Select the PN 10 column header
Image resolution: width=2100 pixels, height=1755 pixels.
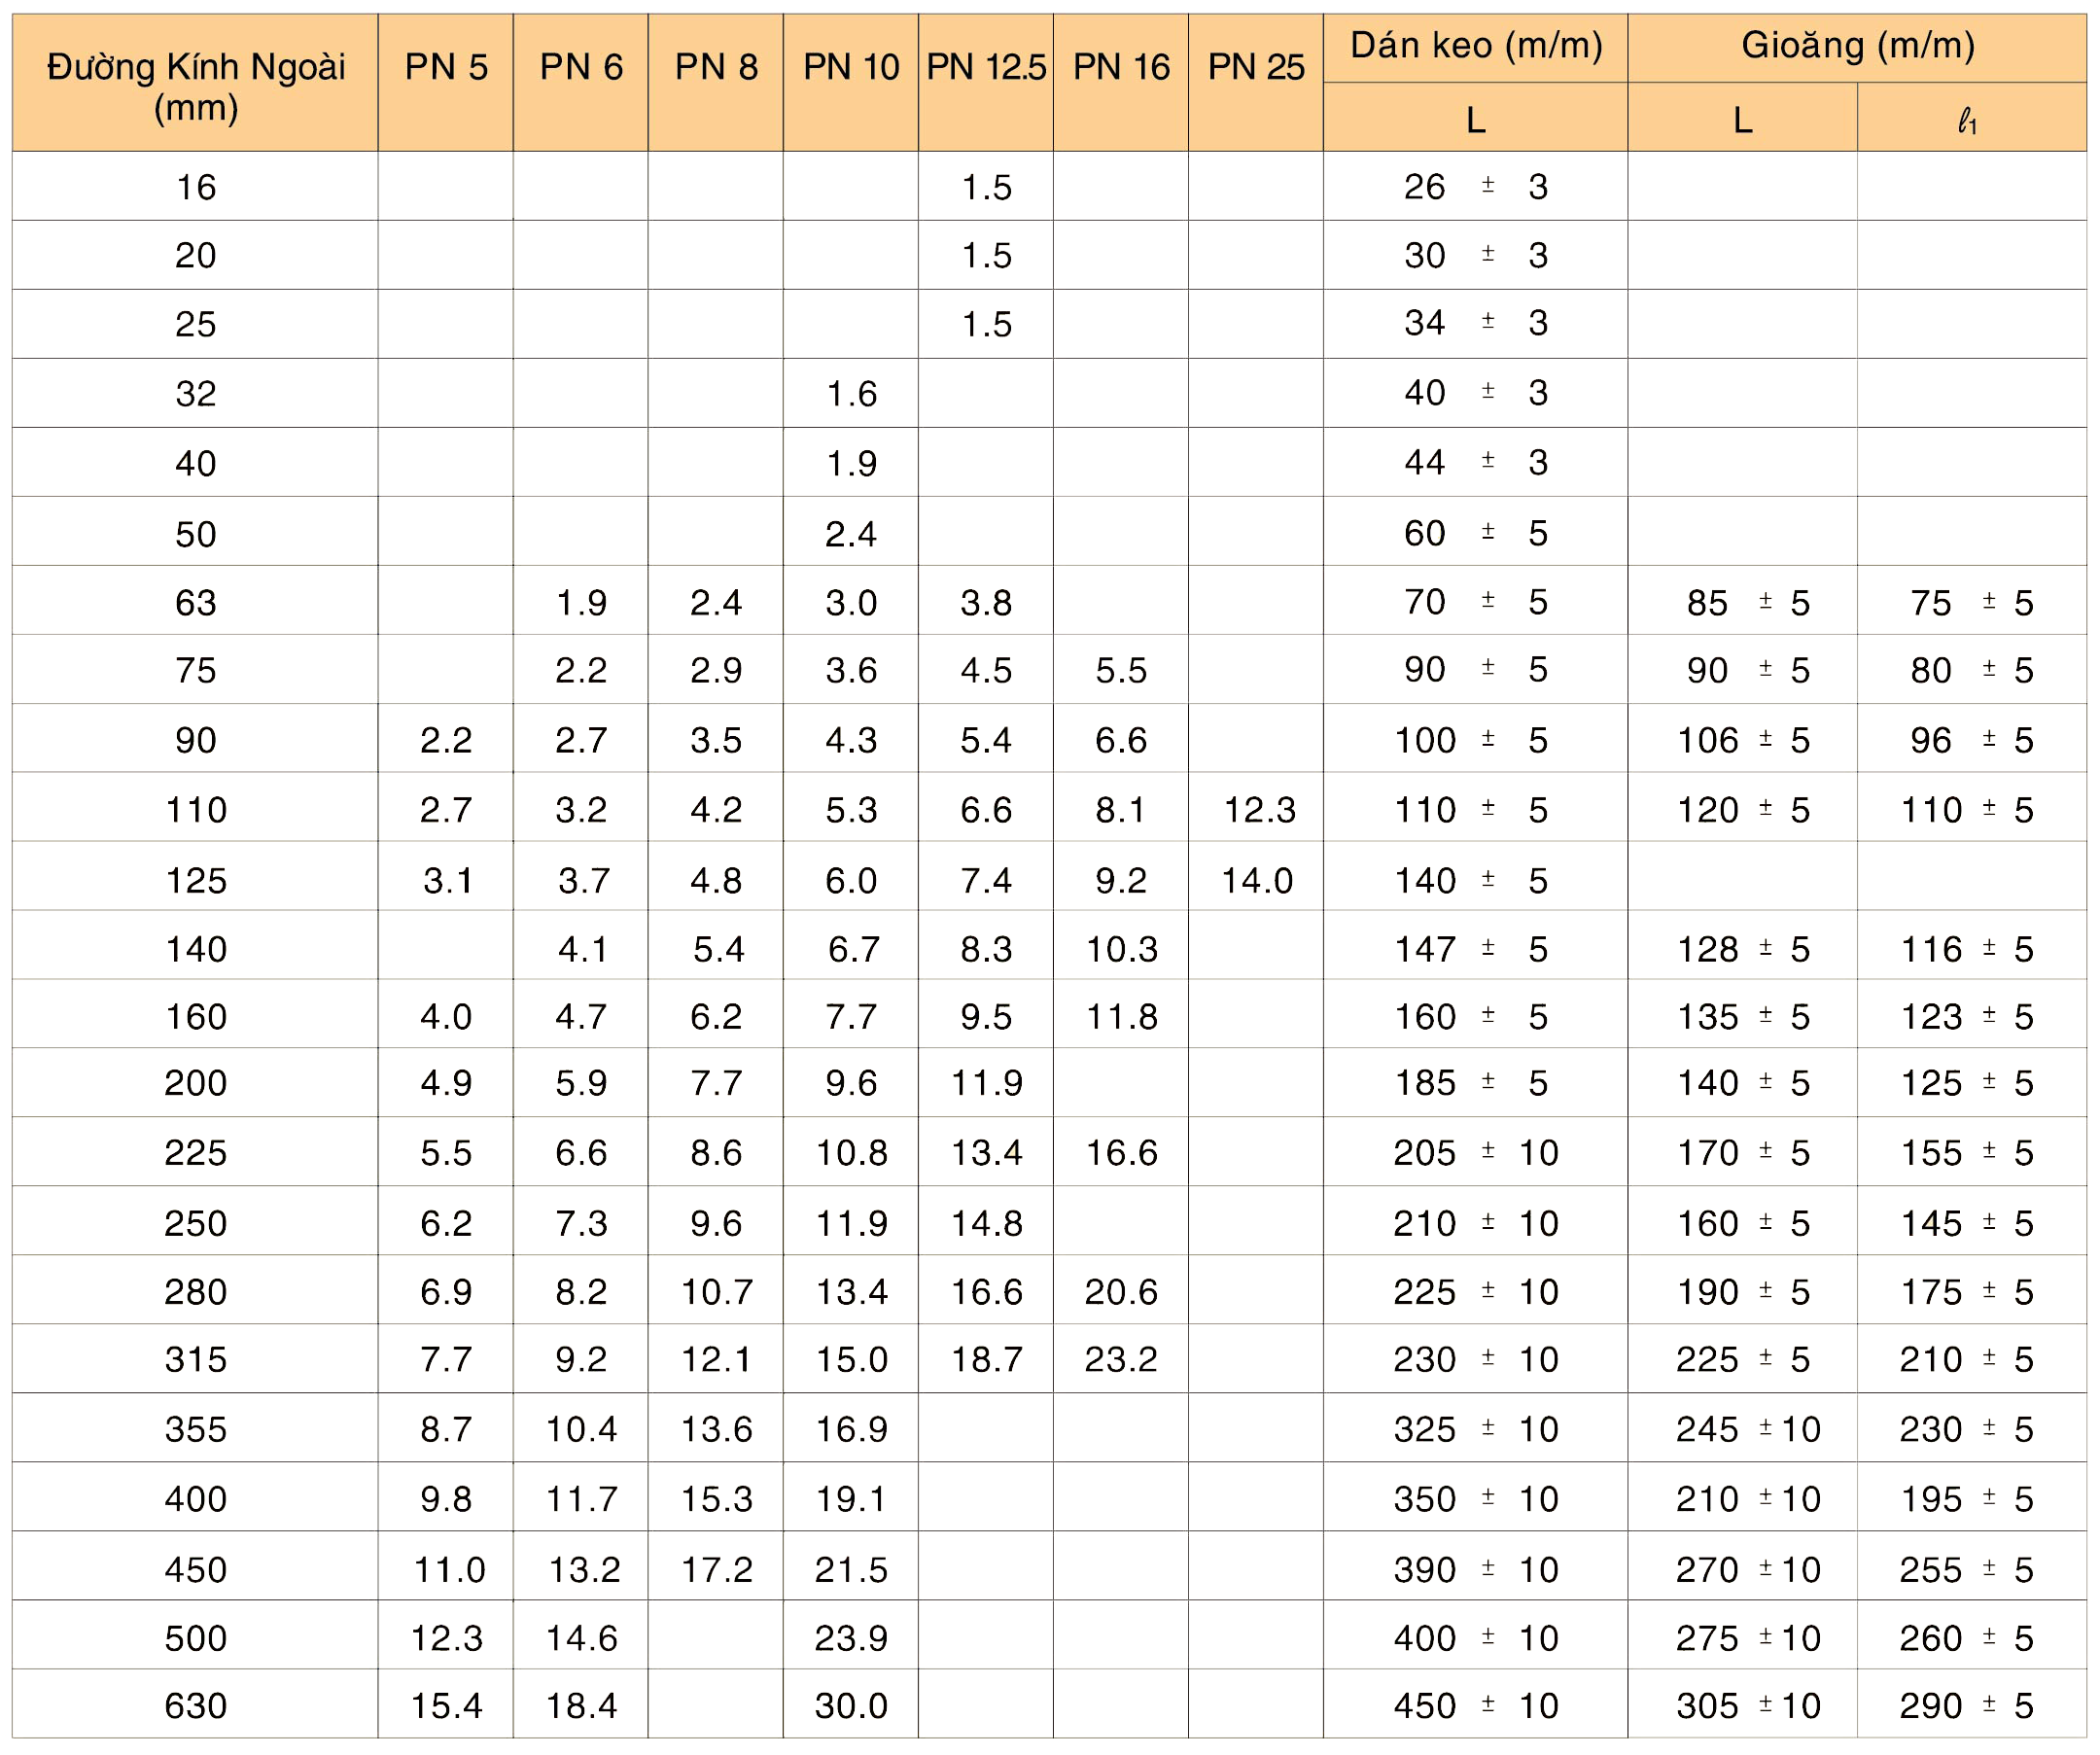851,67
